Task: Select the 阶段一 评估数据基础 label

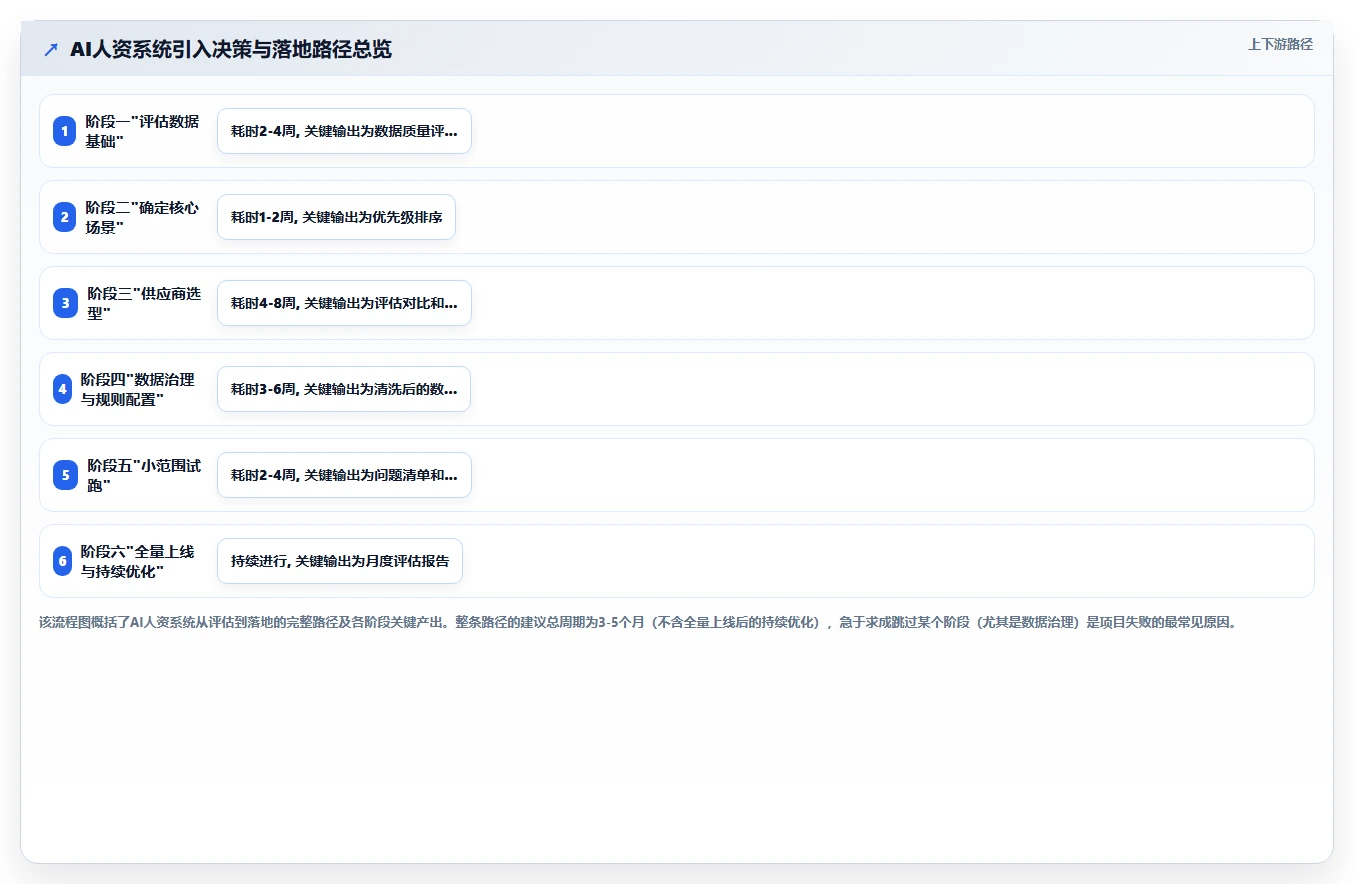Action: [x=142, y=131]
